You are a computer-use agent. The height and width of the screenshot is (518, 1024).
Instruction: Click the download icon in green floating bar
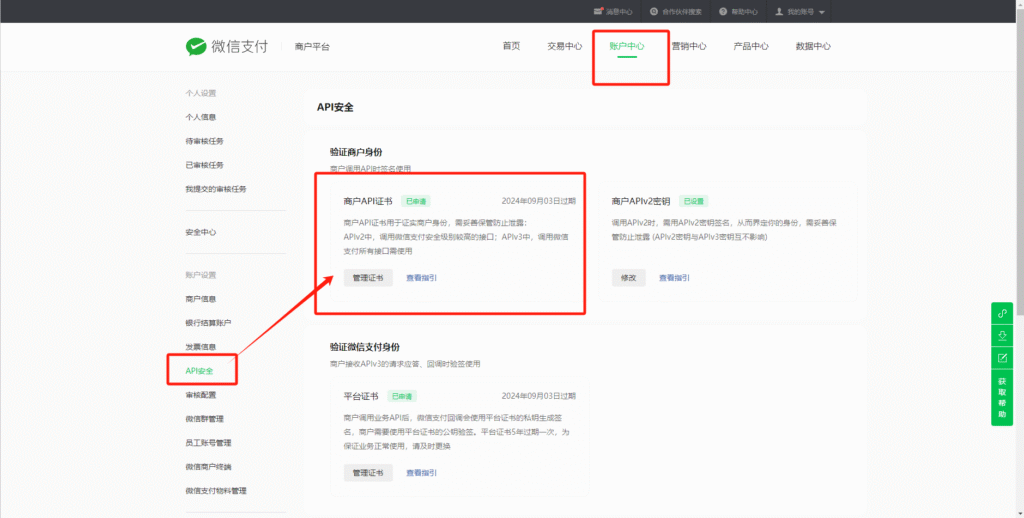pos(1002,336)
